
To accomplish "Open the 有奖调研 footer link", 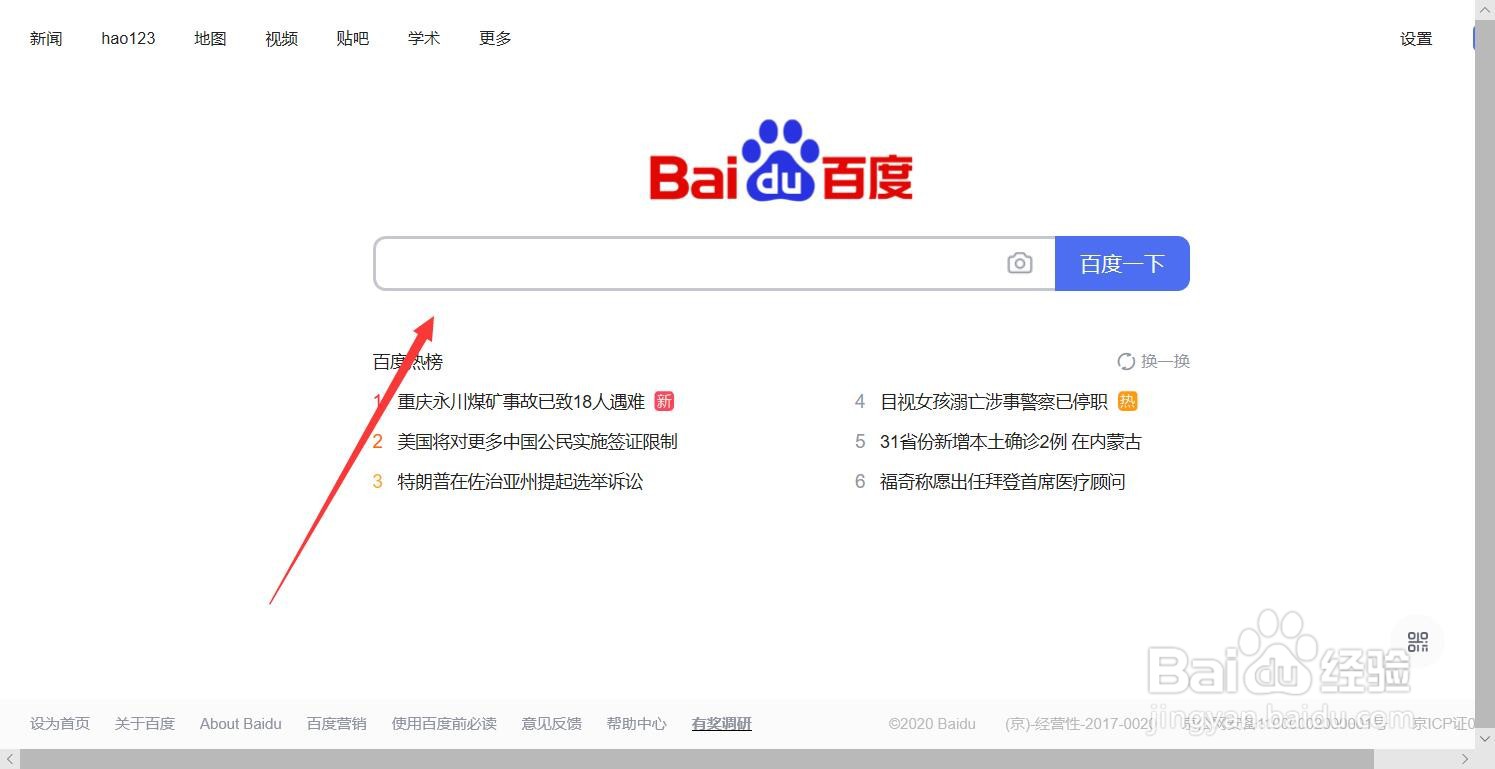I will [x=721, y=723].
